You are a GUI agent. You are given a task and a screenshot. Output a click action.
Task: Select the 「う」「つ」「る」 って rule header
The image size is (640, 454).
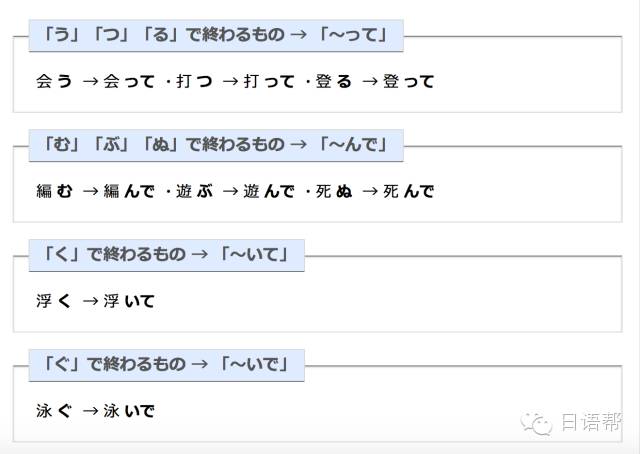(216, 36)
